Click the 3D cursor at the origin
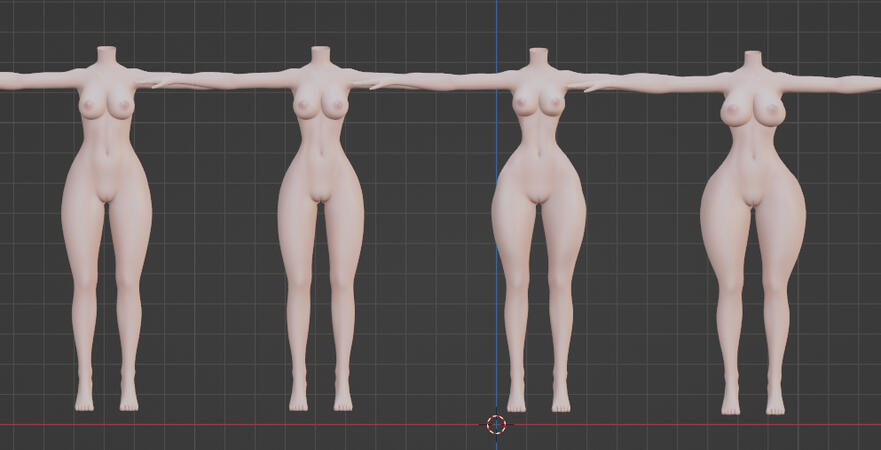This screenshot has height=450, width=881. tap(496, 424)
